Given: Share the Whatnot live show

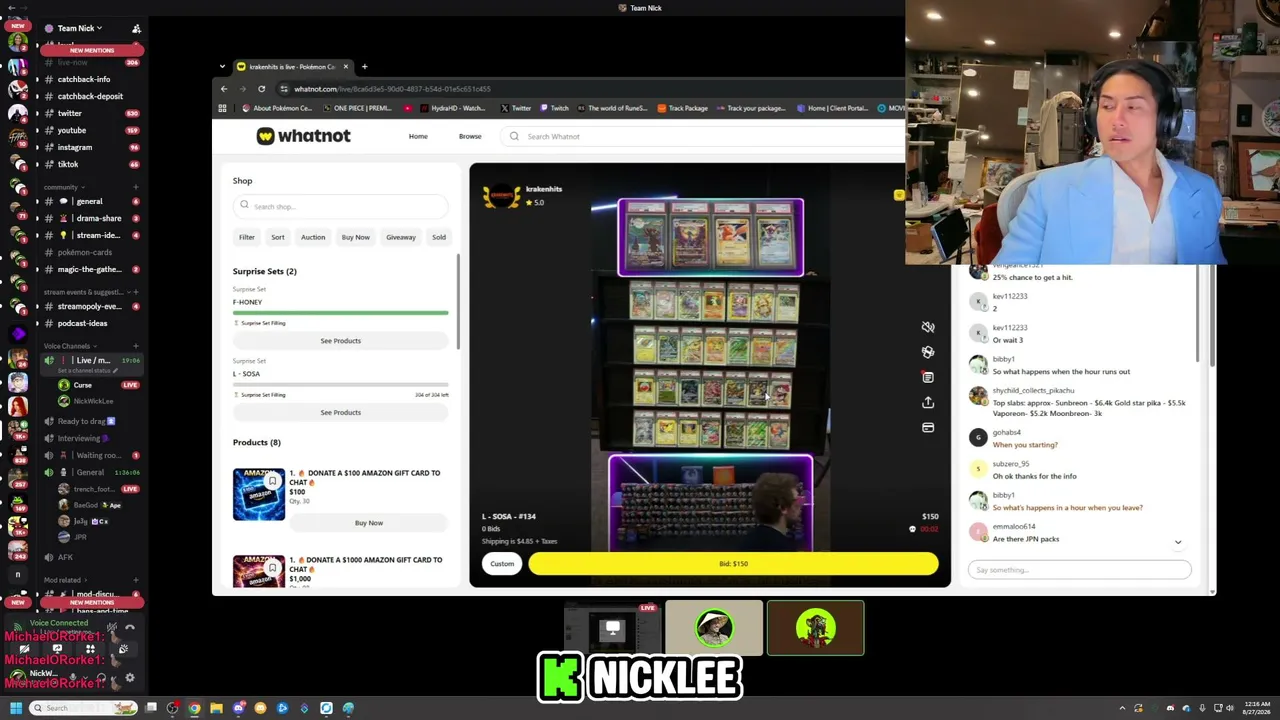Looking at the screenshot, I should coord(928,402).
